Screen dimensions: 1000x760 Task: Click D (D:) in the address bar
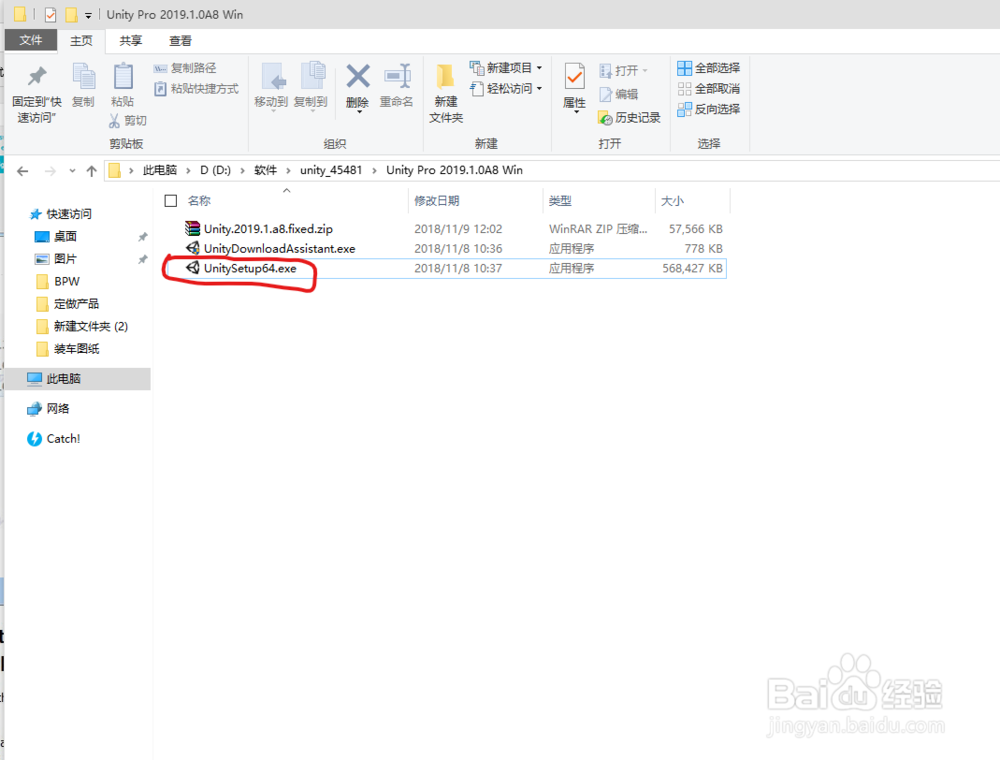[x=216, y=170]
